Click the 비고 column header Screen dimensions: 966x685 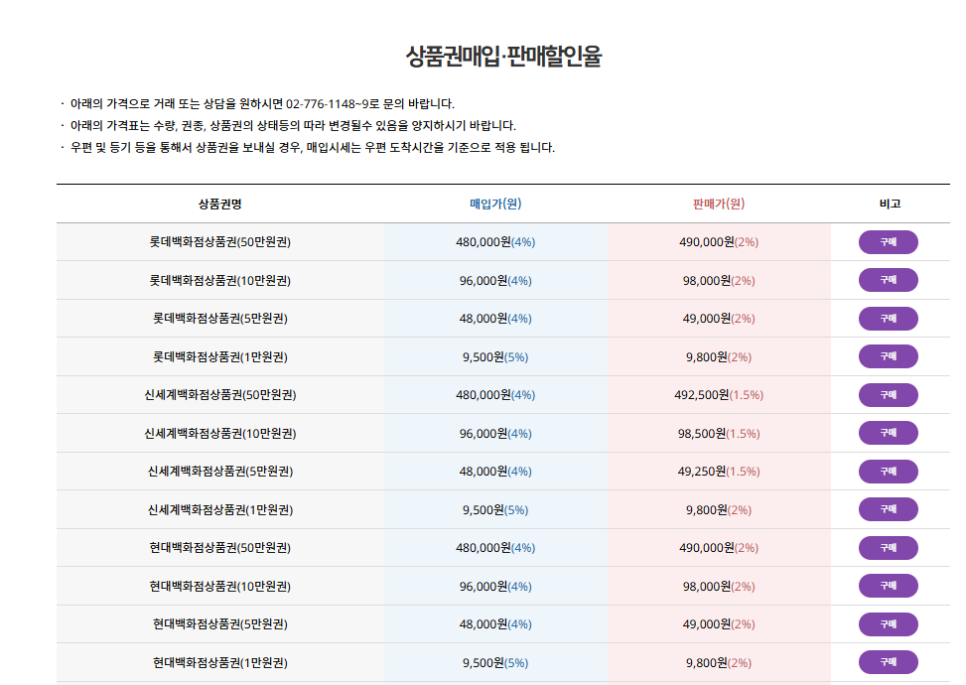(890, 204)
